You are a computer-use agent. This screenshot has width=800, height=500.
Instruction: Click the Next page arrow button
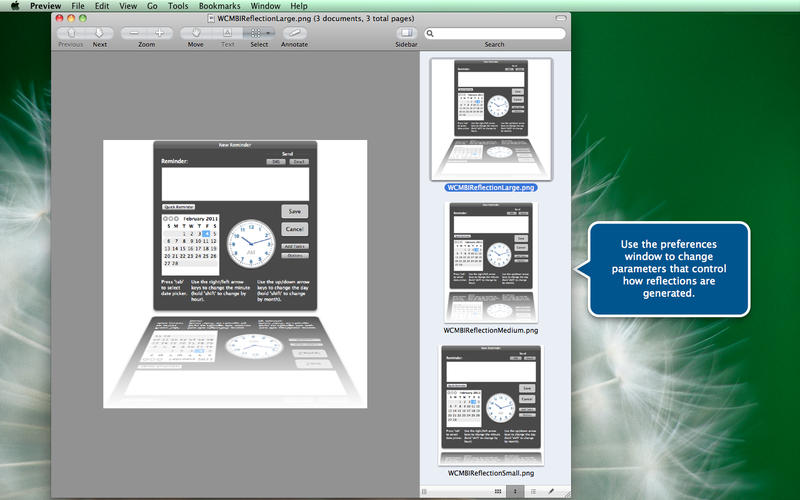tap(99, 33)
